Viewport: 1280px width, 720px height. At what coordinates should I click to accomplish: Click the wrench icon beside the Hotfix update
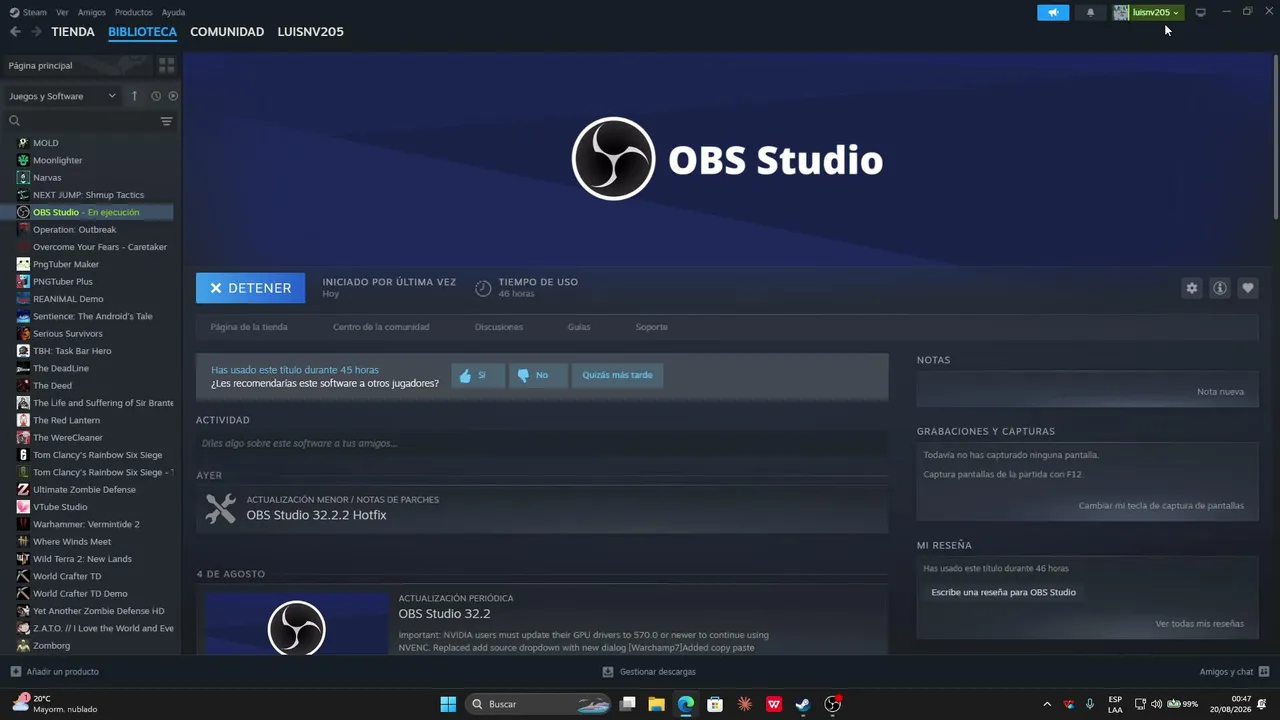(x=220, y=508)
